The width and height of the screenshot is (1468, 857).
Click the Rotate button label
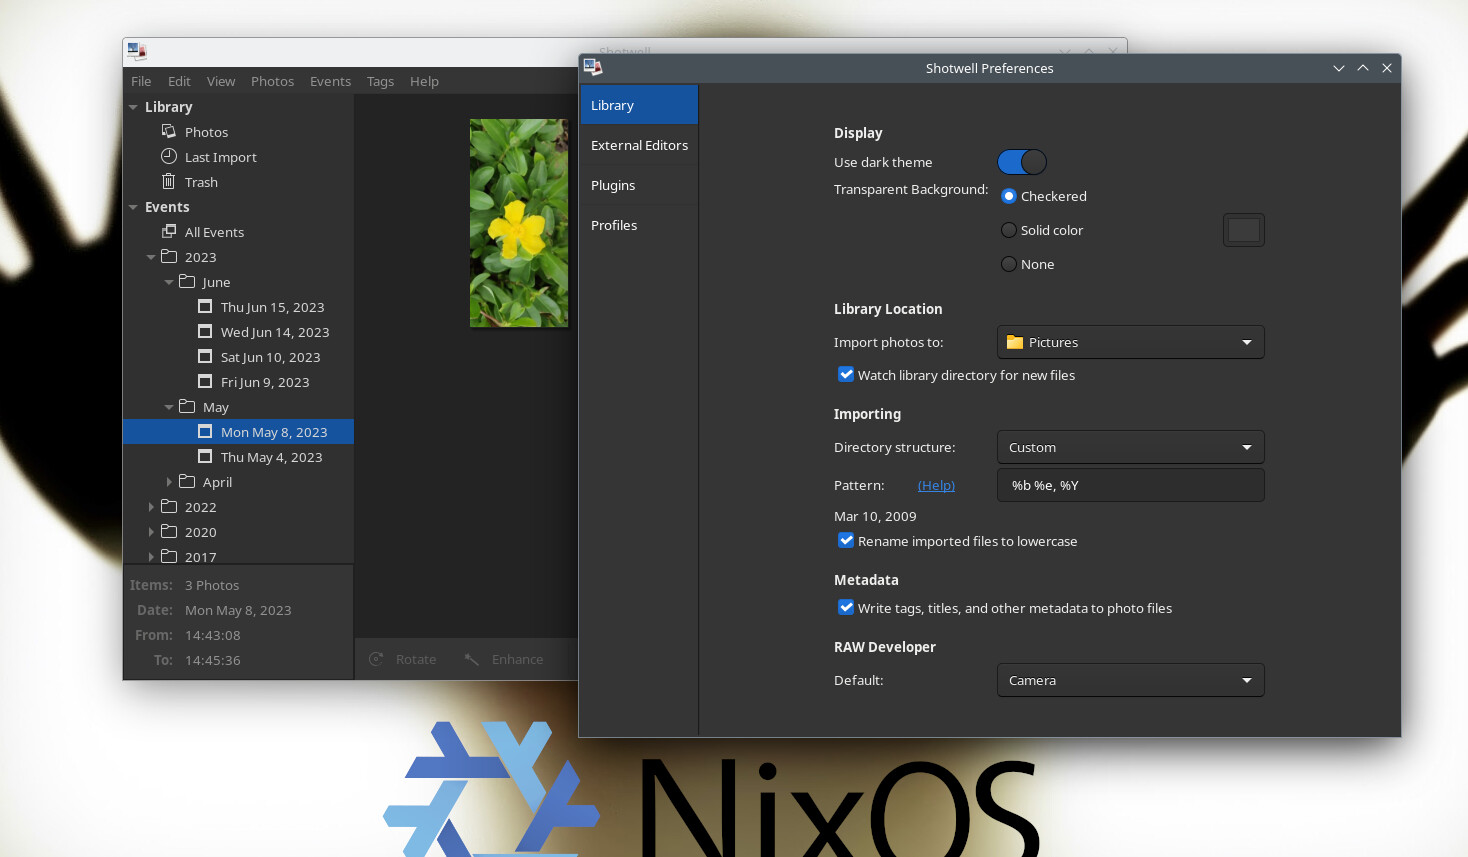(x=416, y=659)
